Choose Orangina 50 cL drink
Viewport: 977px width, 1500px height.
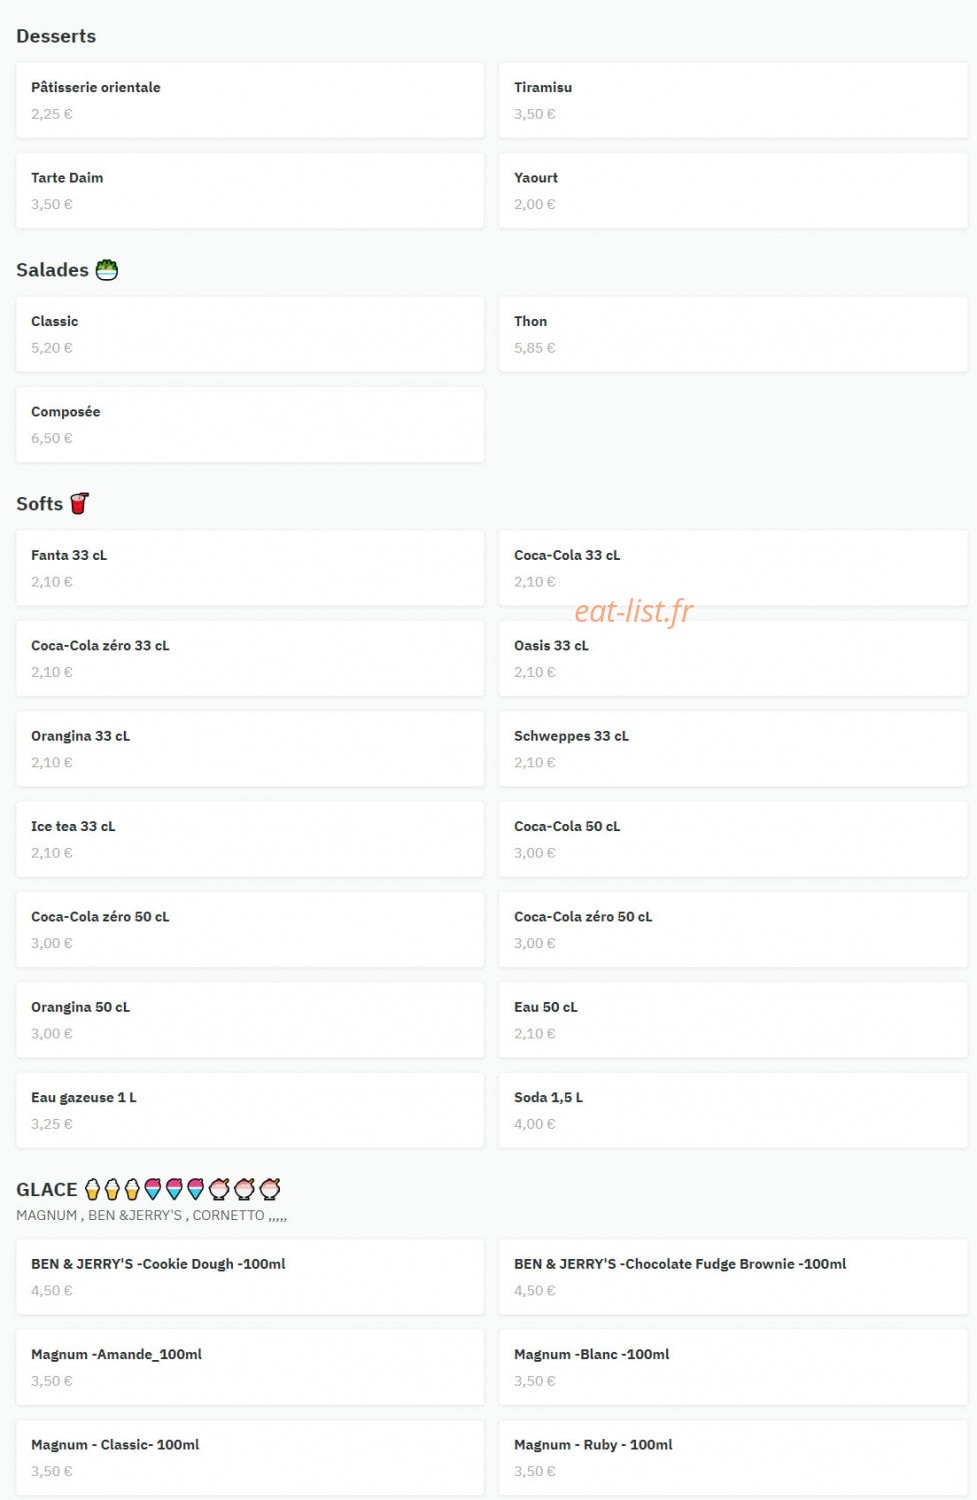tap(250, 1020)
